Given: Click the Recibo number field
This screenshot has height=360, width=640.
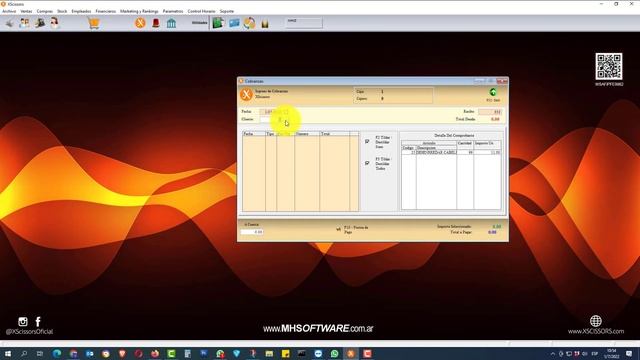Looking at the screenshot, I should pyautogui.click(x=490, y=111).
